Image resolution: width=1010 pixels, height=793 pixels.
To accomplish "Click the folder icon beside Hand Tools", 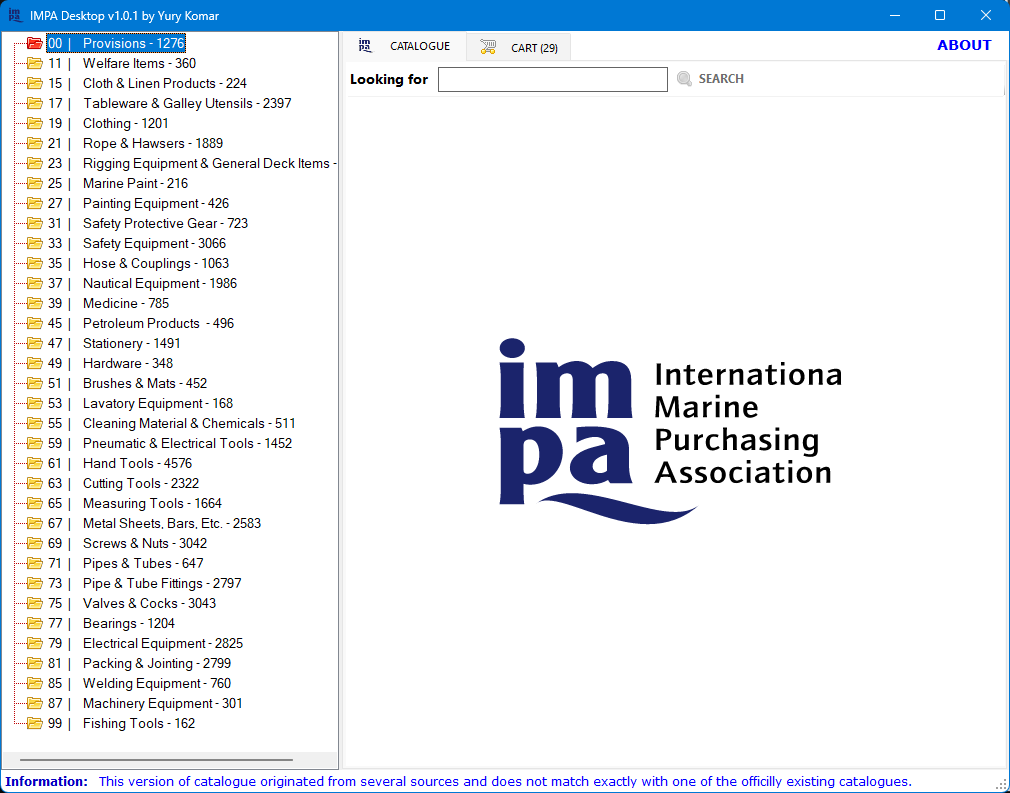I will [34, 464].
